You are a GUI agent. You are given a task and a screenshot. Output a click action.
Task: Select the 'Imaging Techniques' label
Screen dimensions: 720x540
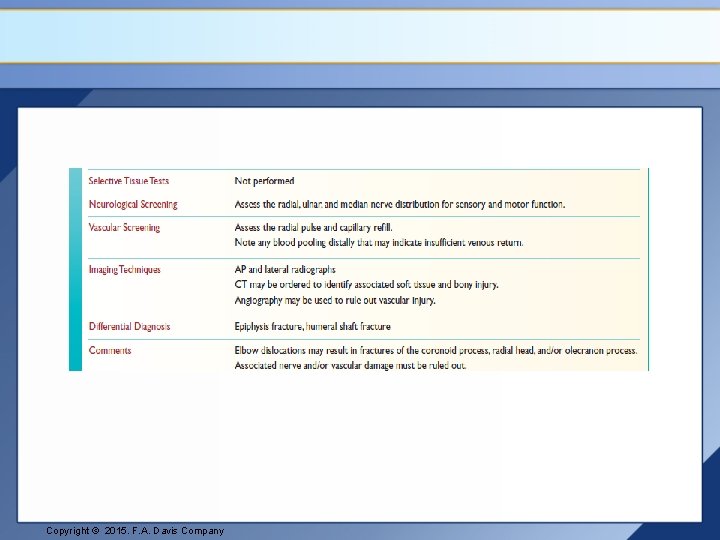tap(124, 270)
